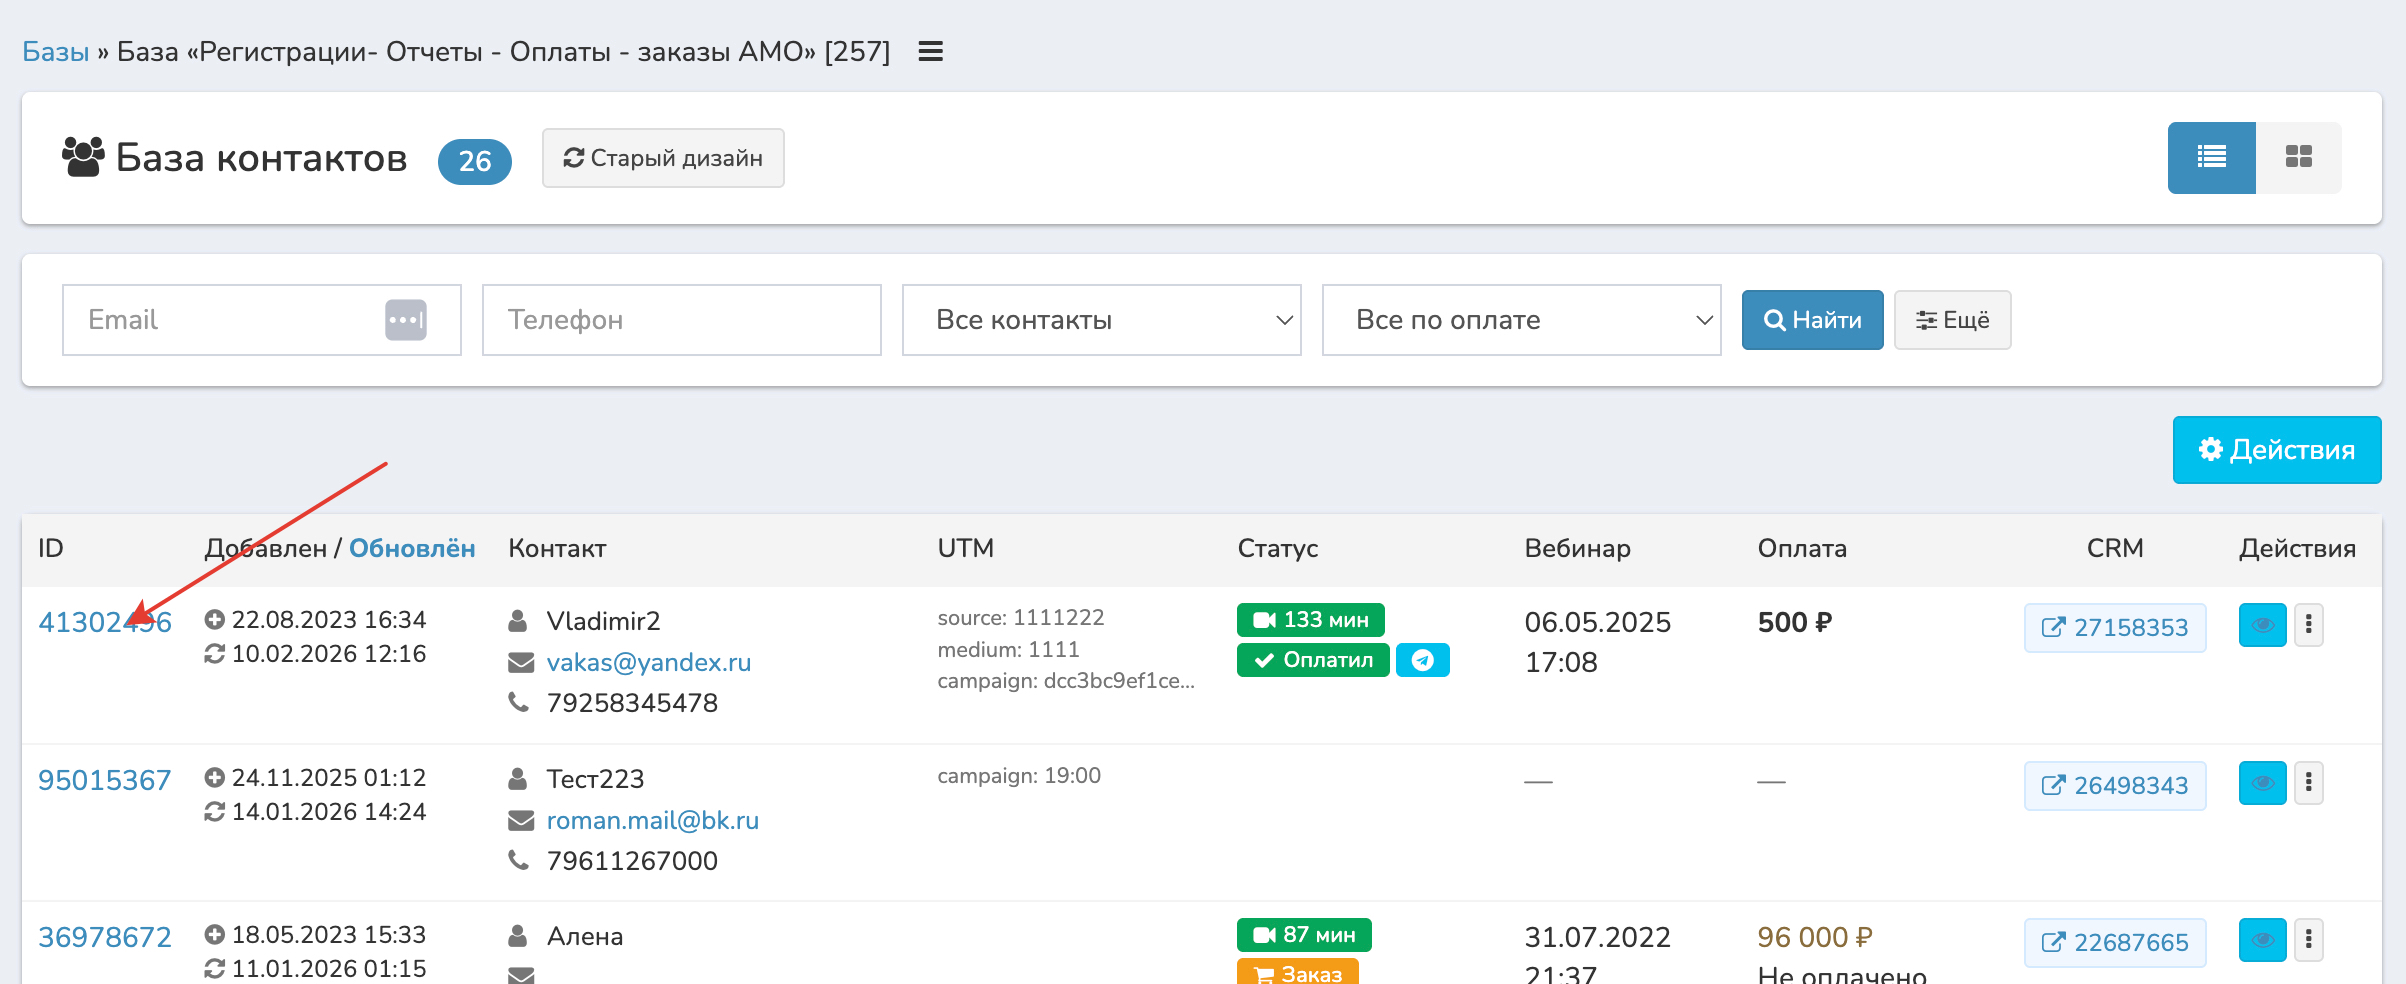Focus the 'Телефон' input field
The height and width of the screenshot is (984, 2406).
click(x=681, y=320)
